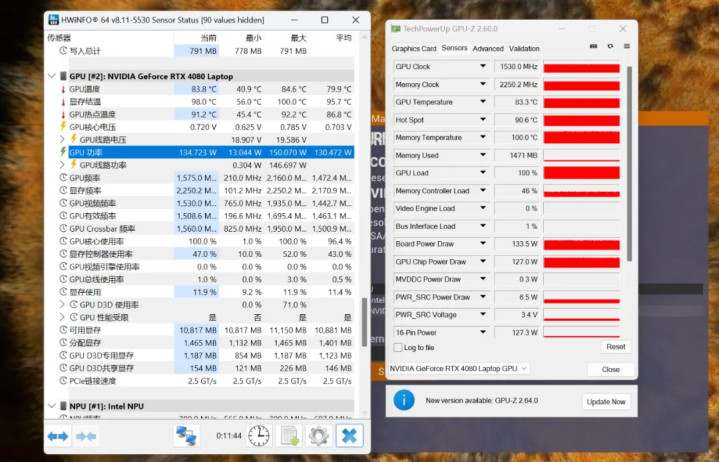Open the 16-Pin Power sensor dropdown
Screen dimensions: 719x462
click(483, 332)
